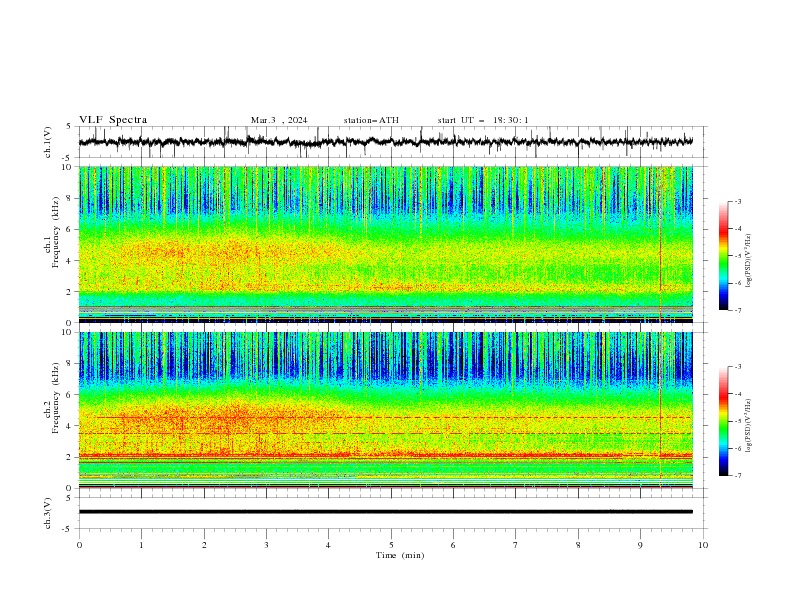
Task: Click the ch.1(V) waveform axis label
Action: (48, 142)
